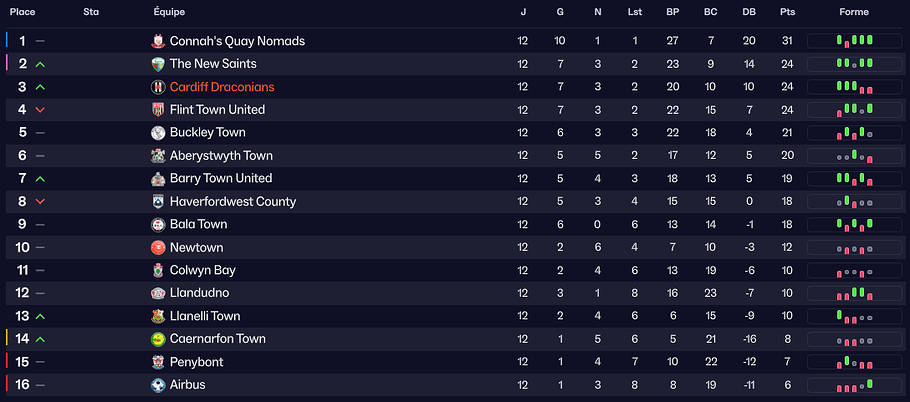
Task: Click The New Saints club crest
Action: [x=158, y=64]
